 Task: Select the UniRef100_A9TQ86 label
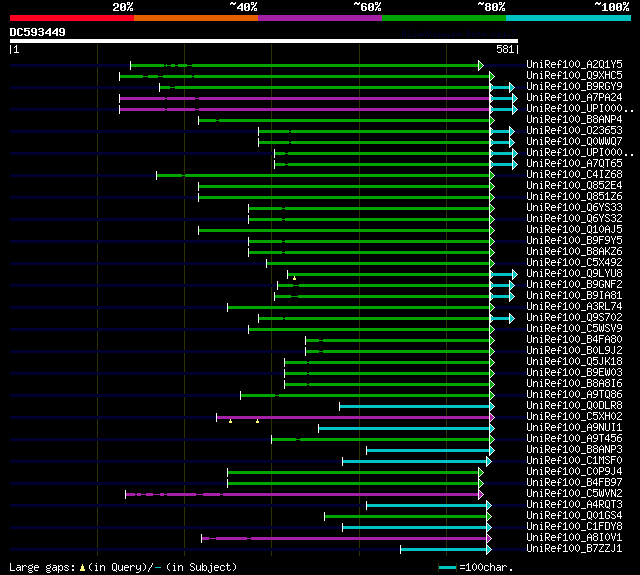(x=574, y=395)
